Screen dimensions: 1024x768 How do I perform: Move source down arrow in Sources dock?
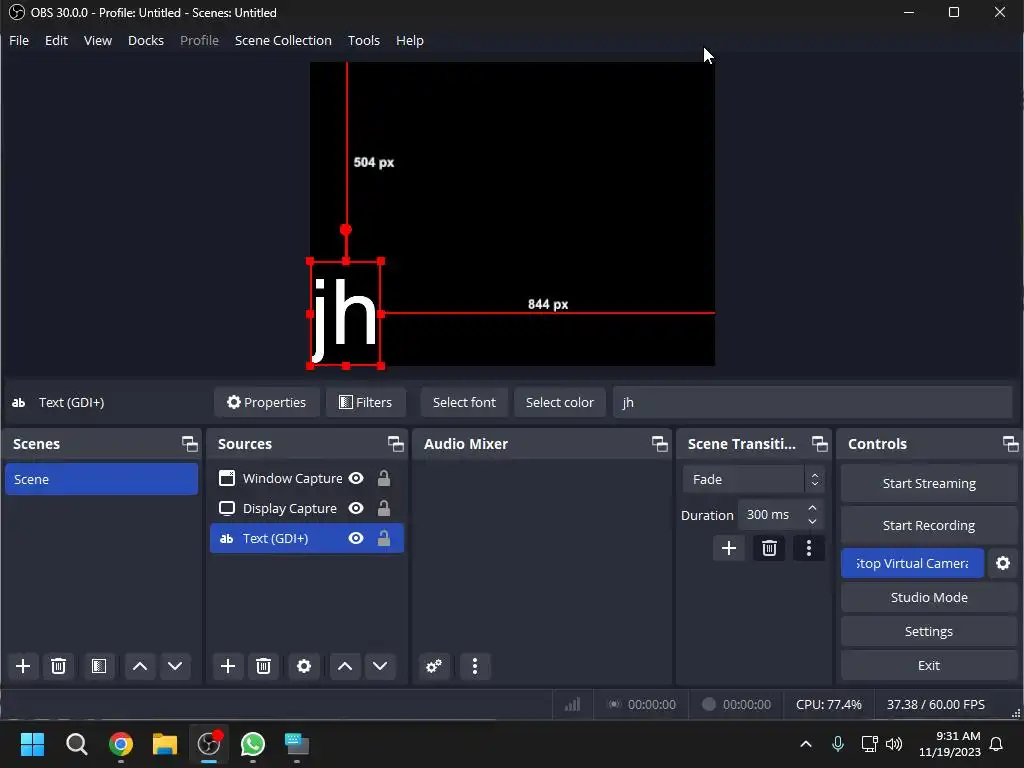click(x=380, y=666)
